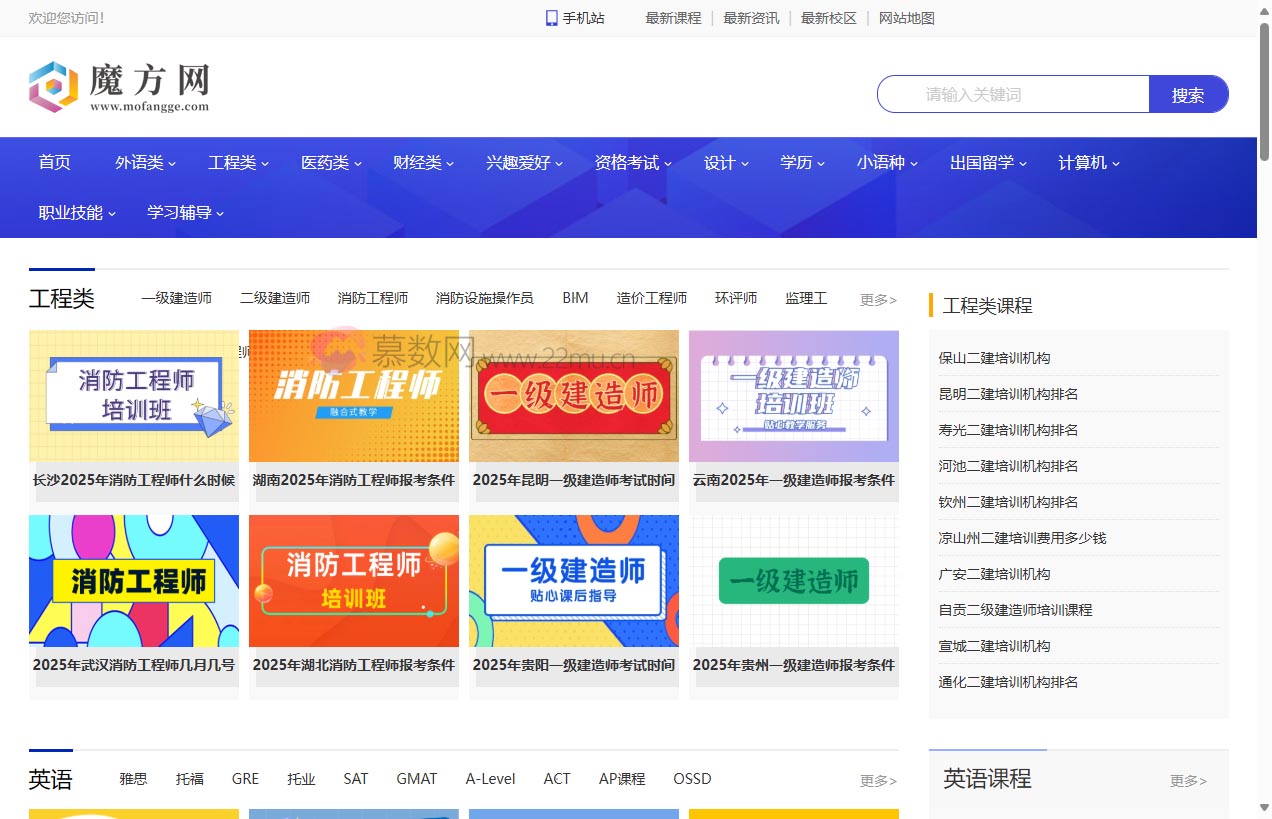
Task: Open the 最新课程 link in top bar
Action: (673, 18)
